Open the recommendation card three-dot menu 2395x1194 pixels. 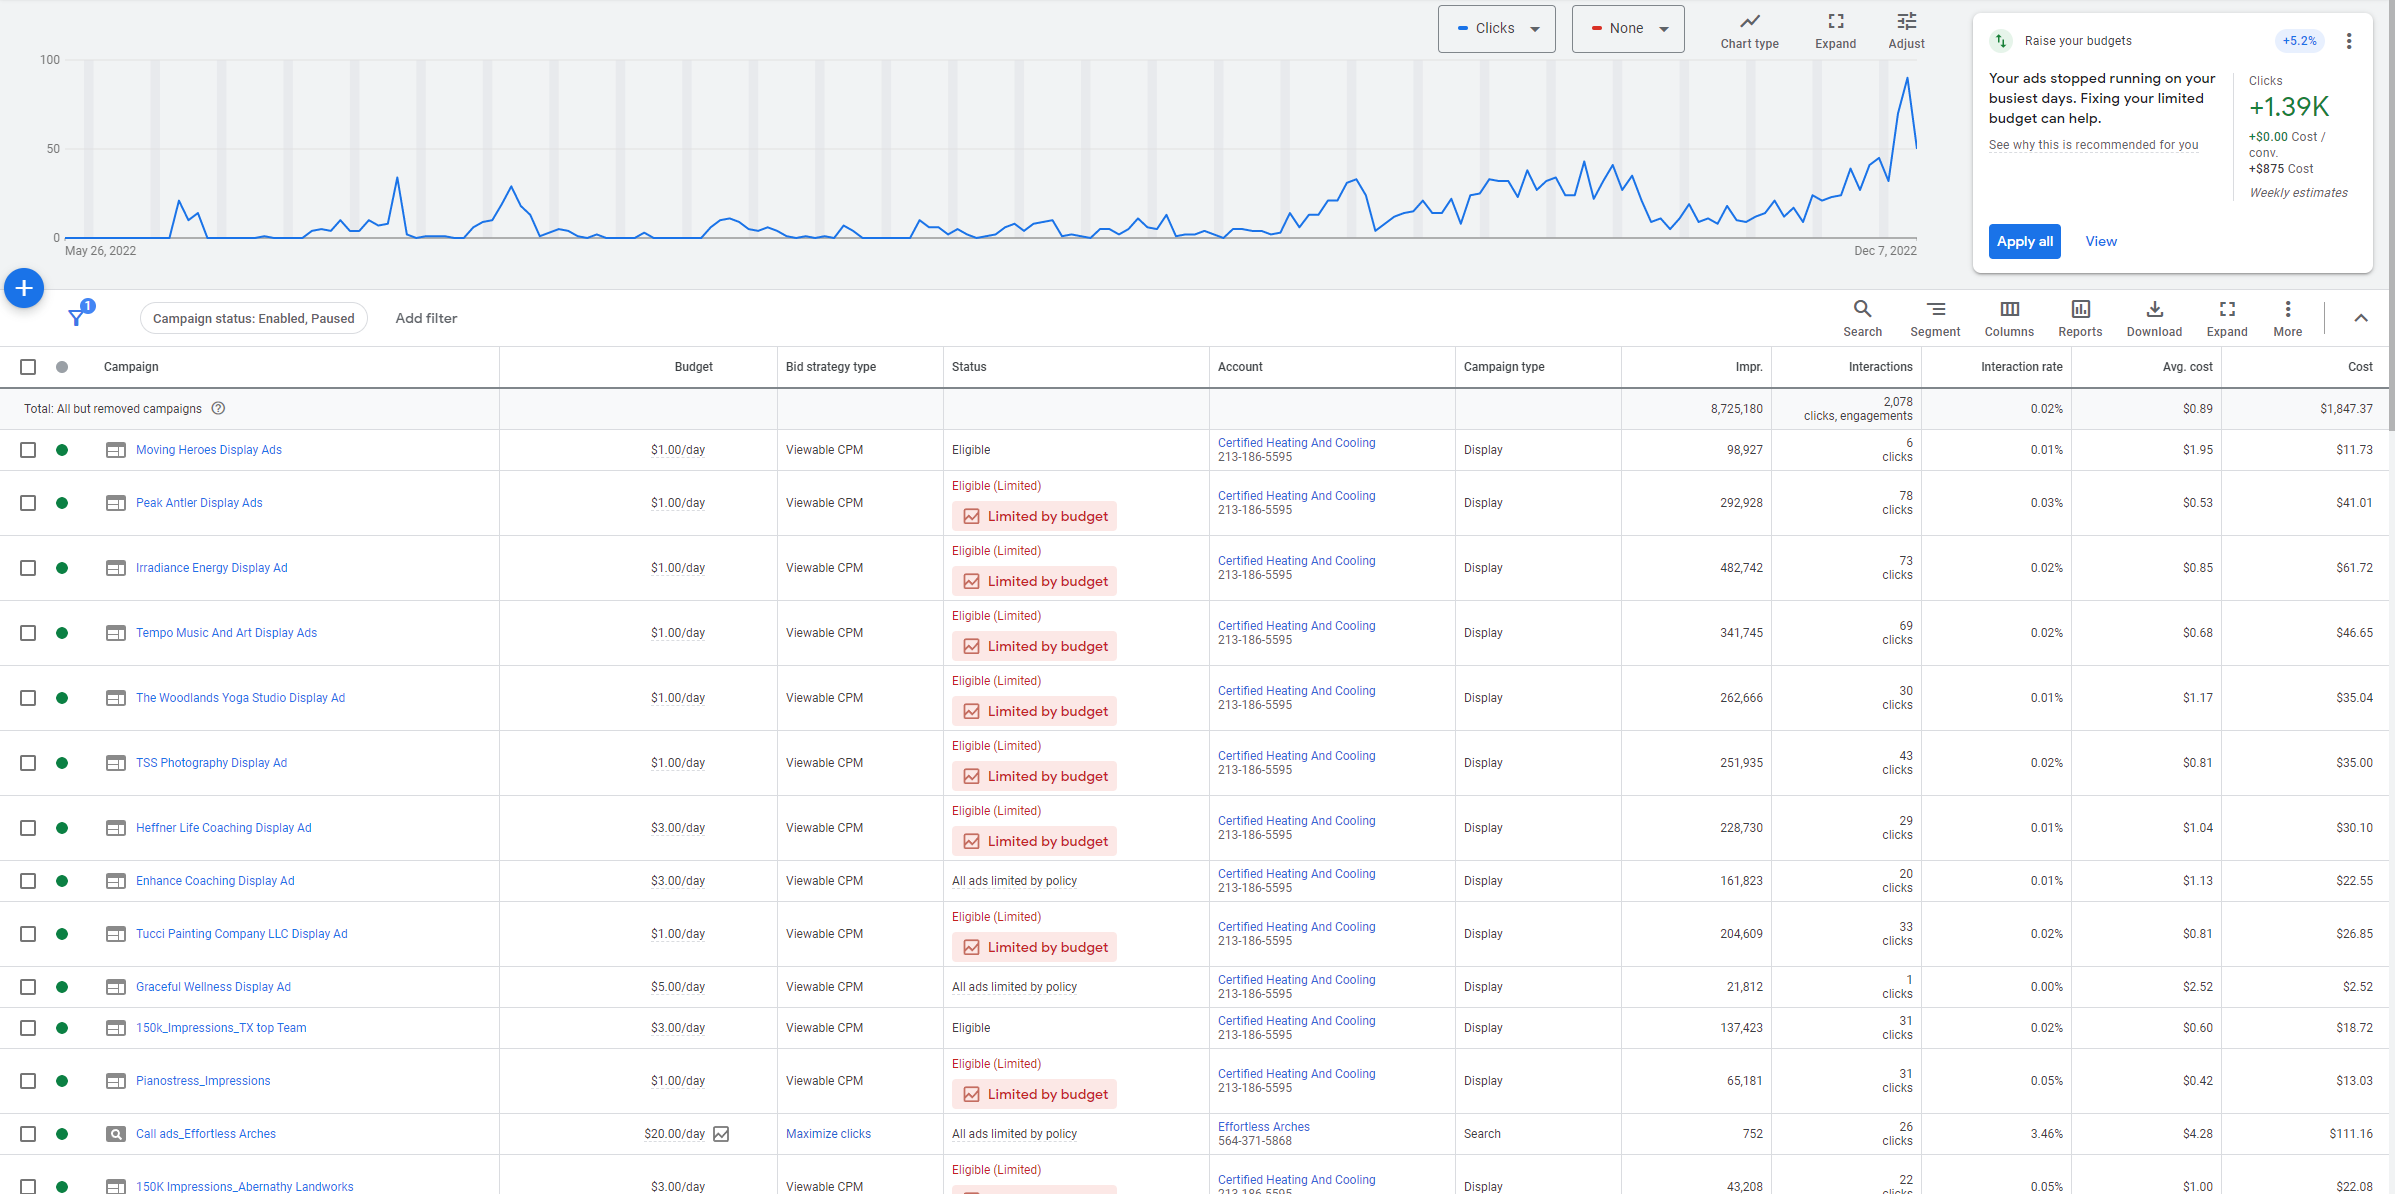click(x=2349, y=41)
